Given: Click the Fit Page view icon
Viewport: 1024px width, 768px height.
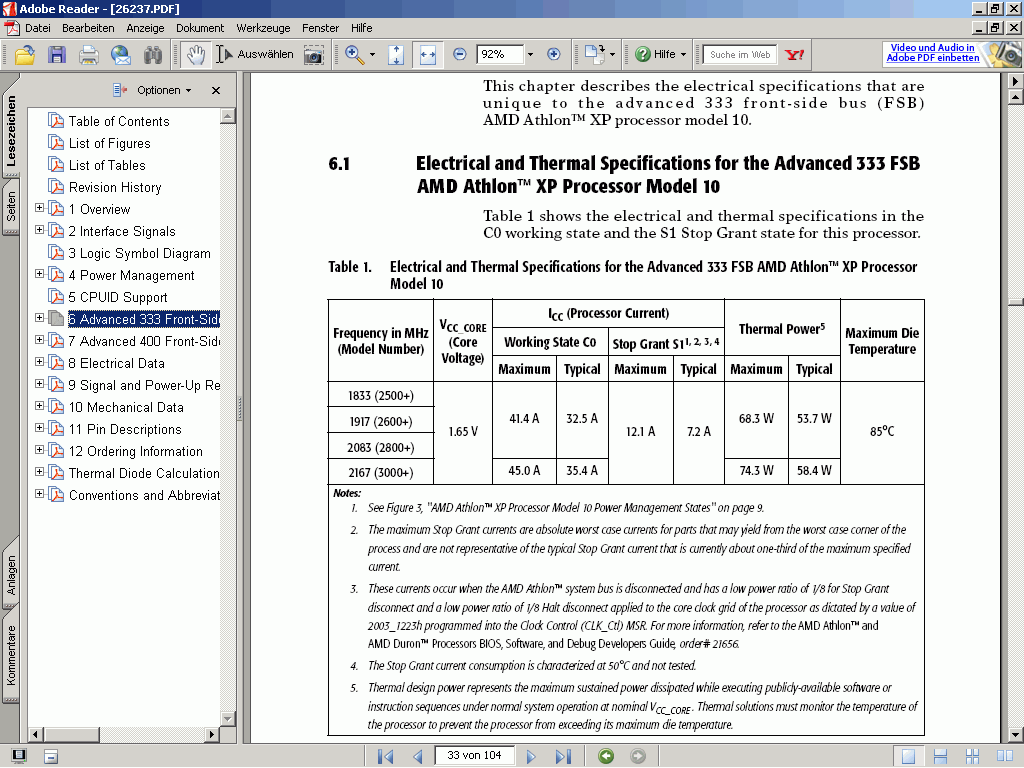Looking at the screenshot, I should pyautogui.click(x=396, y=55).
